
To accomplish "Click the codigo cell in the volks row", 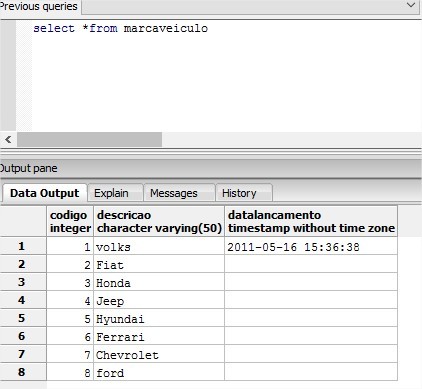I will click(70, 247).
